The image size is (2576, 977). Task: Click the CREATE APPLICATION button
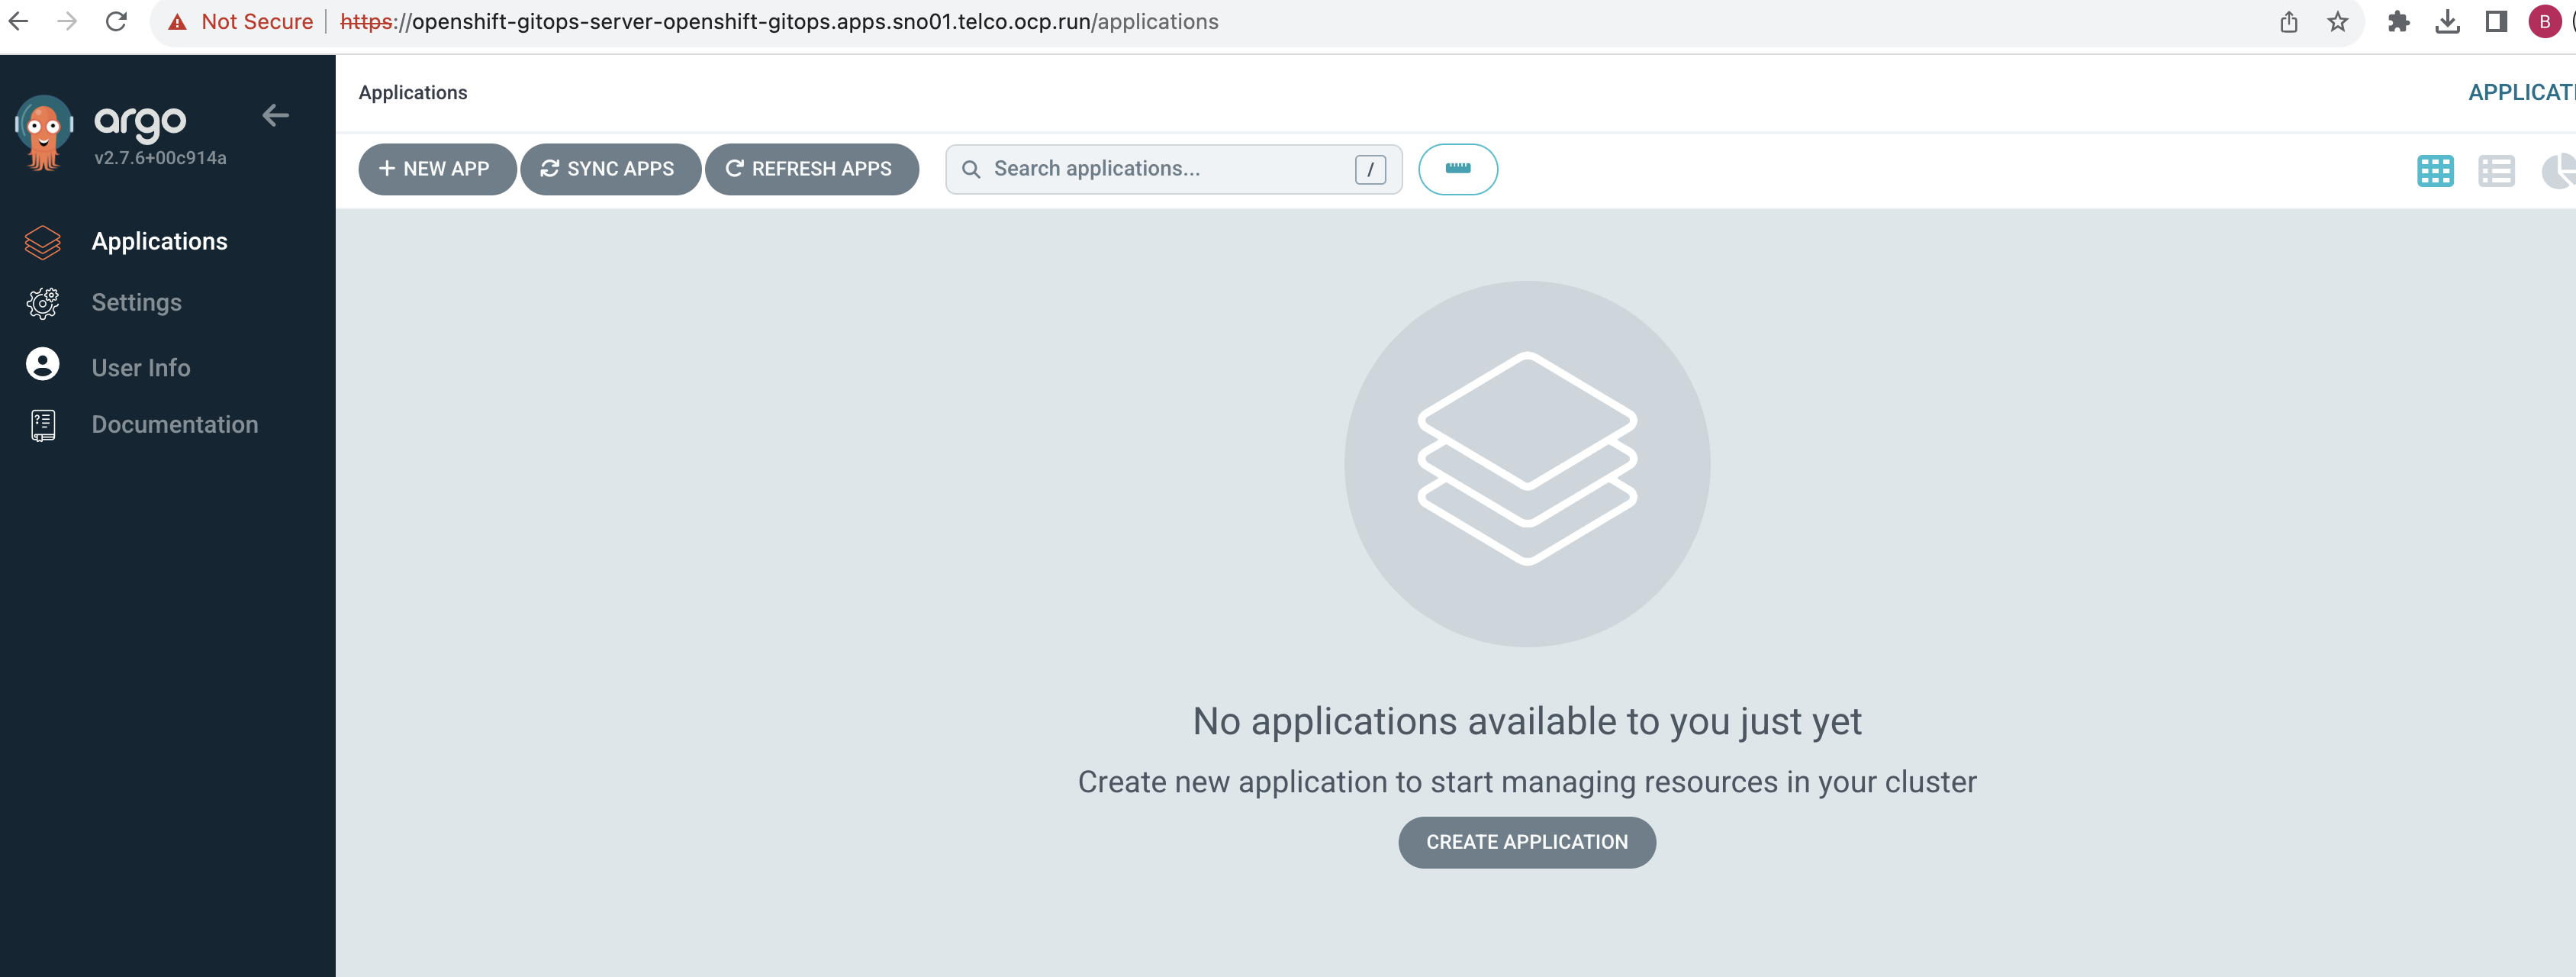1526,842
